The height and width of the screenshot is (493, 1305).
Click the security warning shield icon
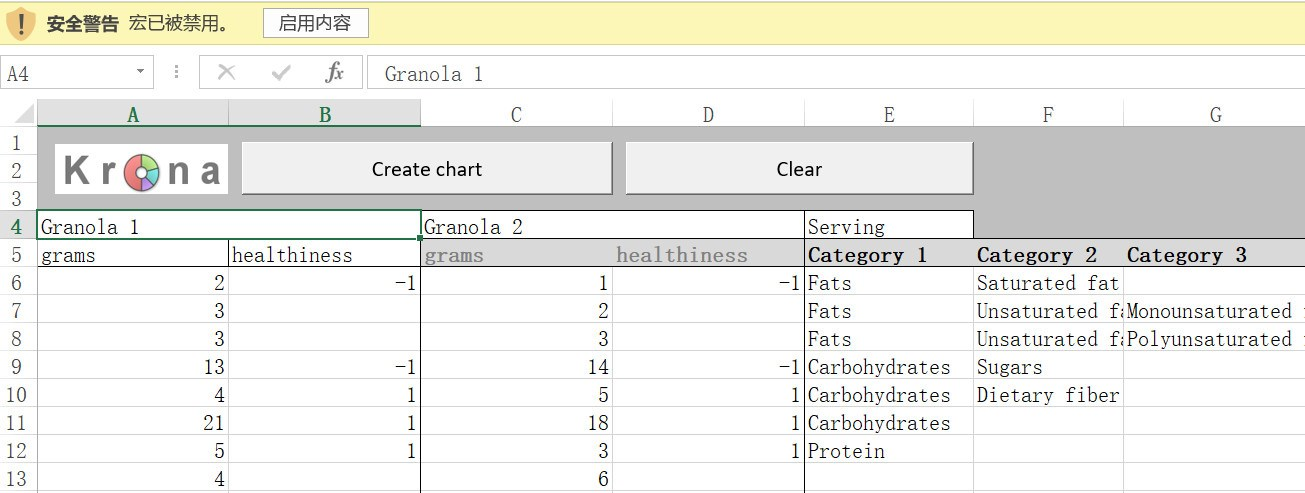pos(20,24)
